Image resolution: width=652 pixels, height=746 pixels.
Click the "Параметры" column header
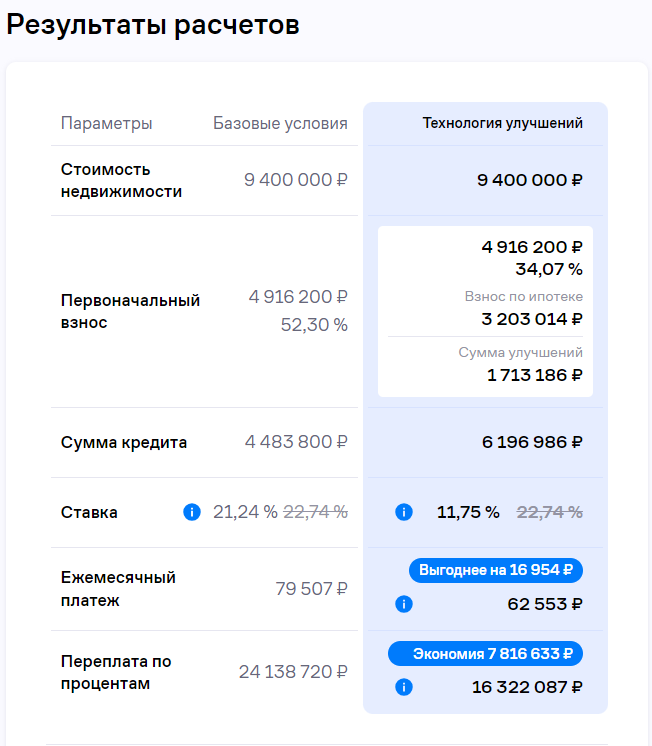(107, 124)
